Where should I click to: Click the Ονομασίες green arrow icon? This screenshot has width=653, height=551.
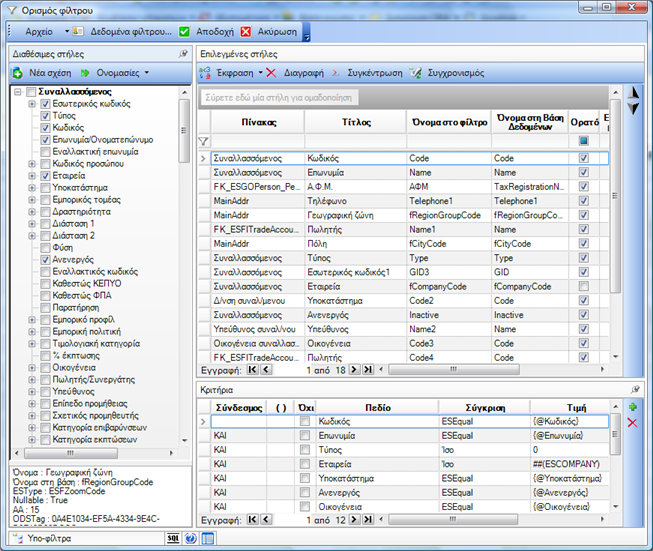85,73
